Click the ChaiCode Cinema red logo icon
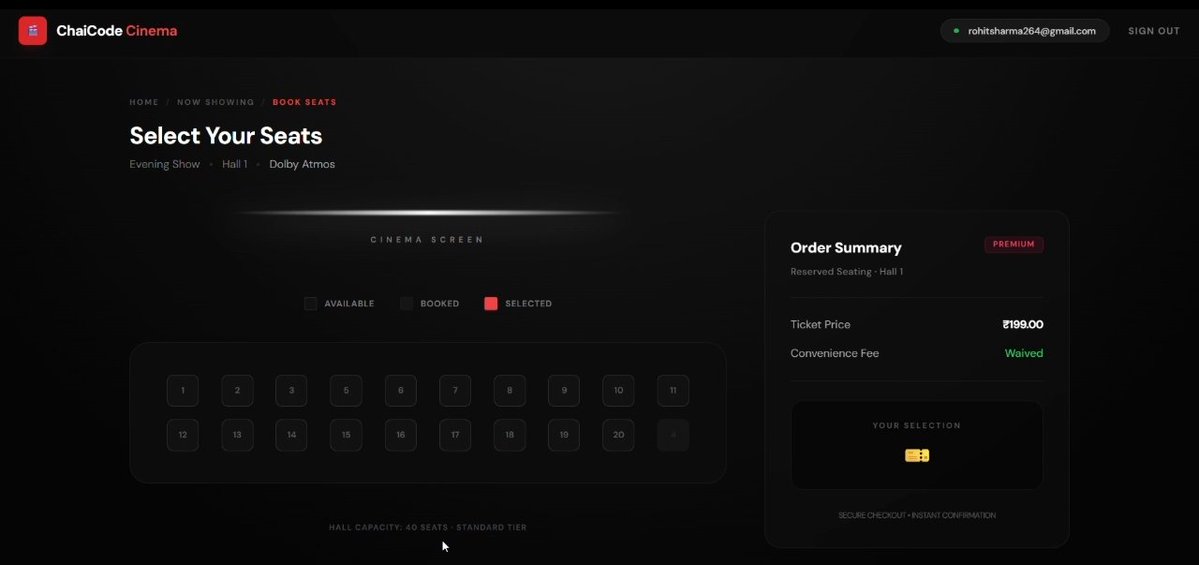Screen dimensions: 1199x565 33,31
